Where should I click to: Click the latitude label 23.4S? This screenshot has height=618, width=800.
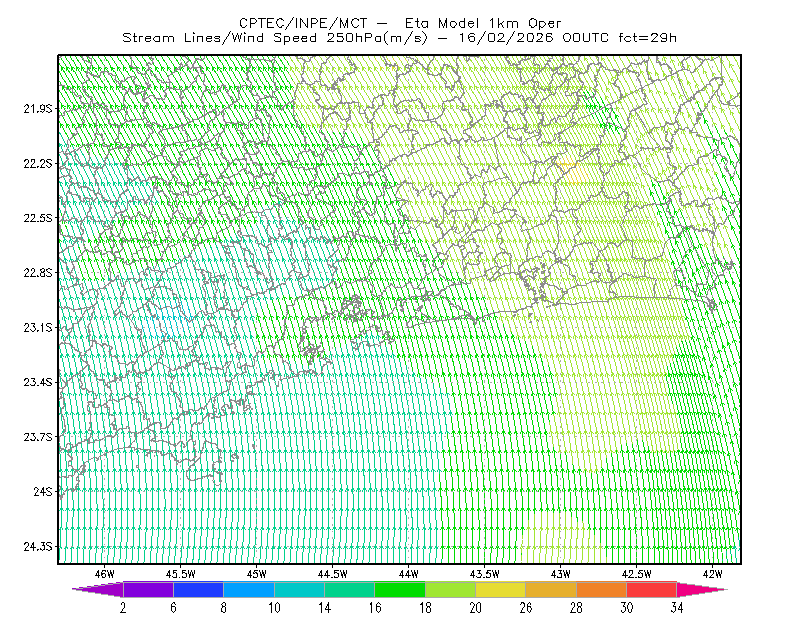(37, 382)
